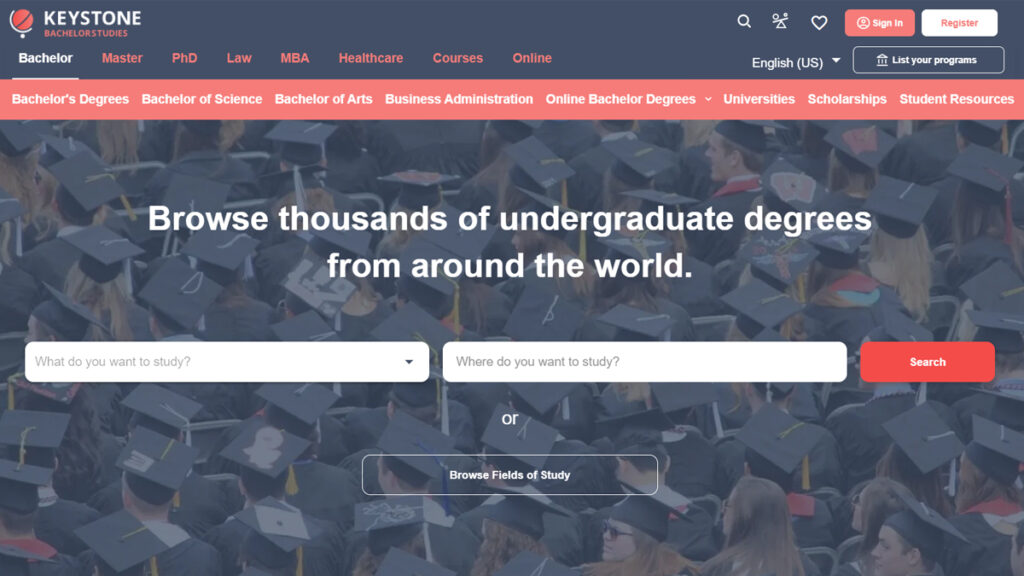This screenshot has width=1024, height=576.
Task: Click the List your programs button
Action: tap(928, 60)
